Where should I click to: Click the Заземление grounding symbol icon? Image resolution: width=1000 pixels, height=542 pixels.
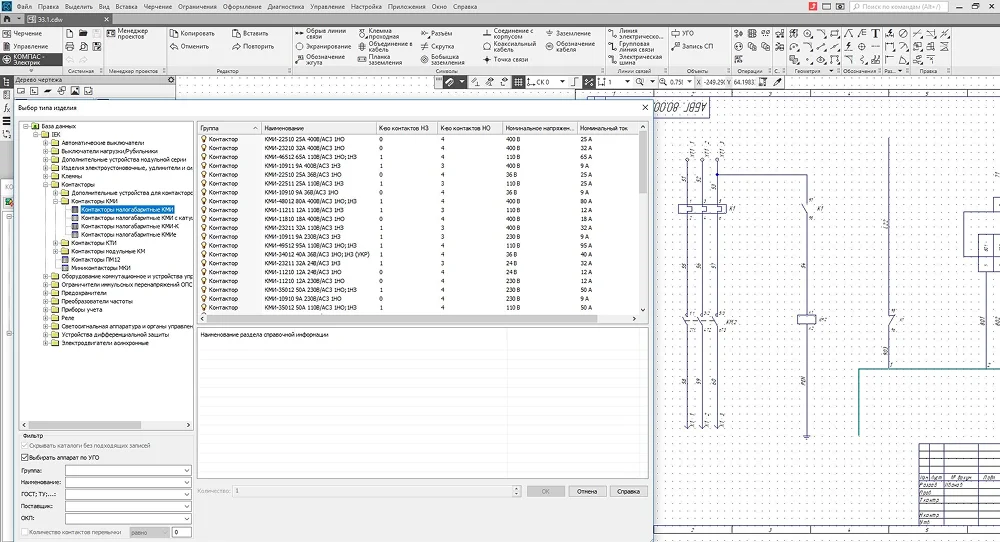550,33
